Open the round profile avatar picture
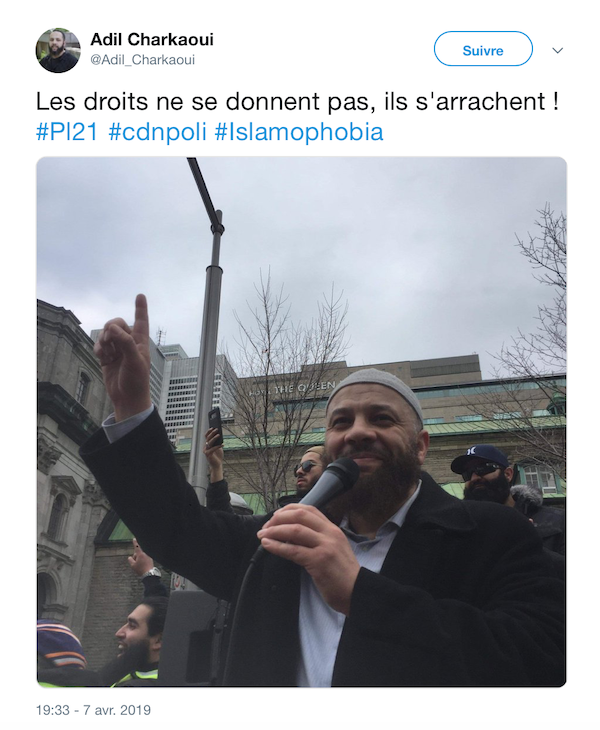Viewport: 600px width, 730px height. (x=58, y=50)
